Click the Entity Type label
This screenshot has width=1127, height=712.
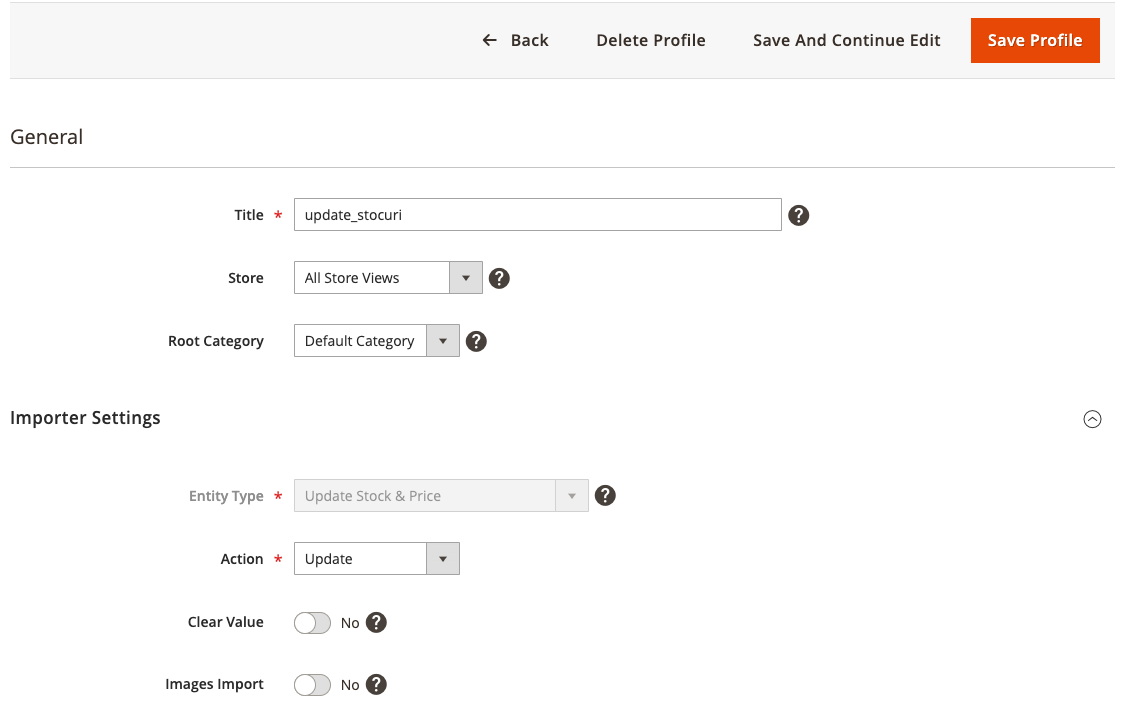click(226, 496)
